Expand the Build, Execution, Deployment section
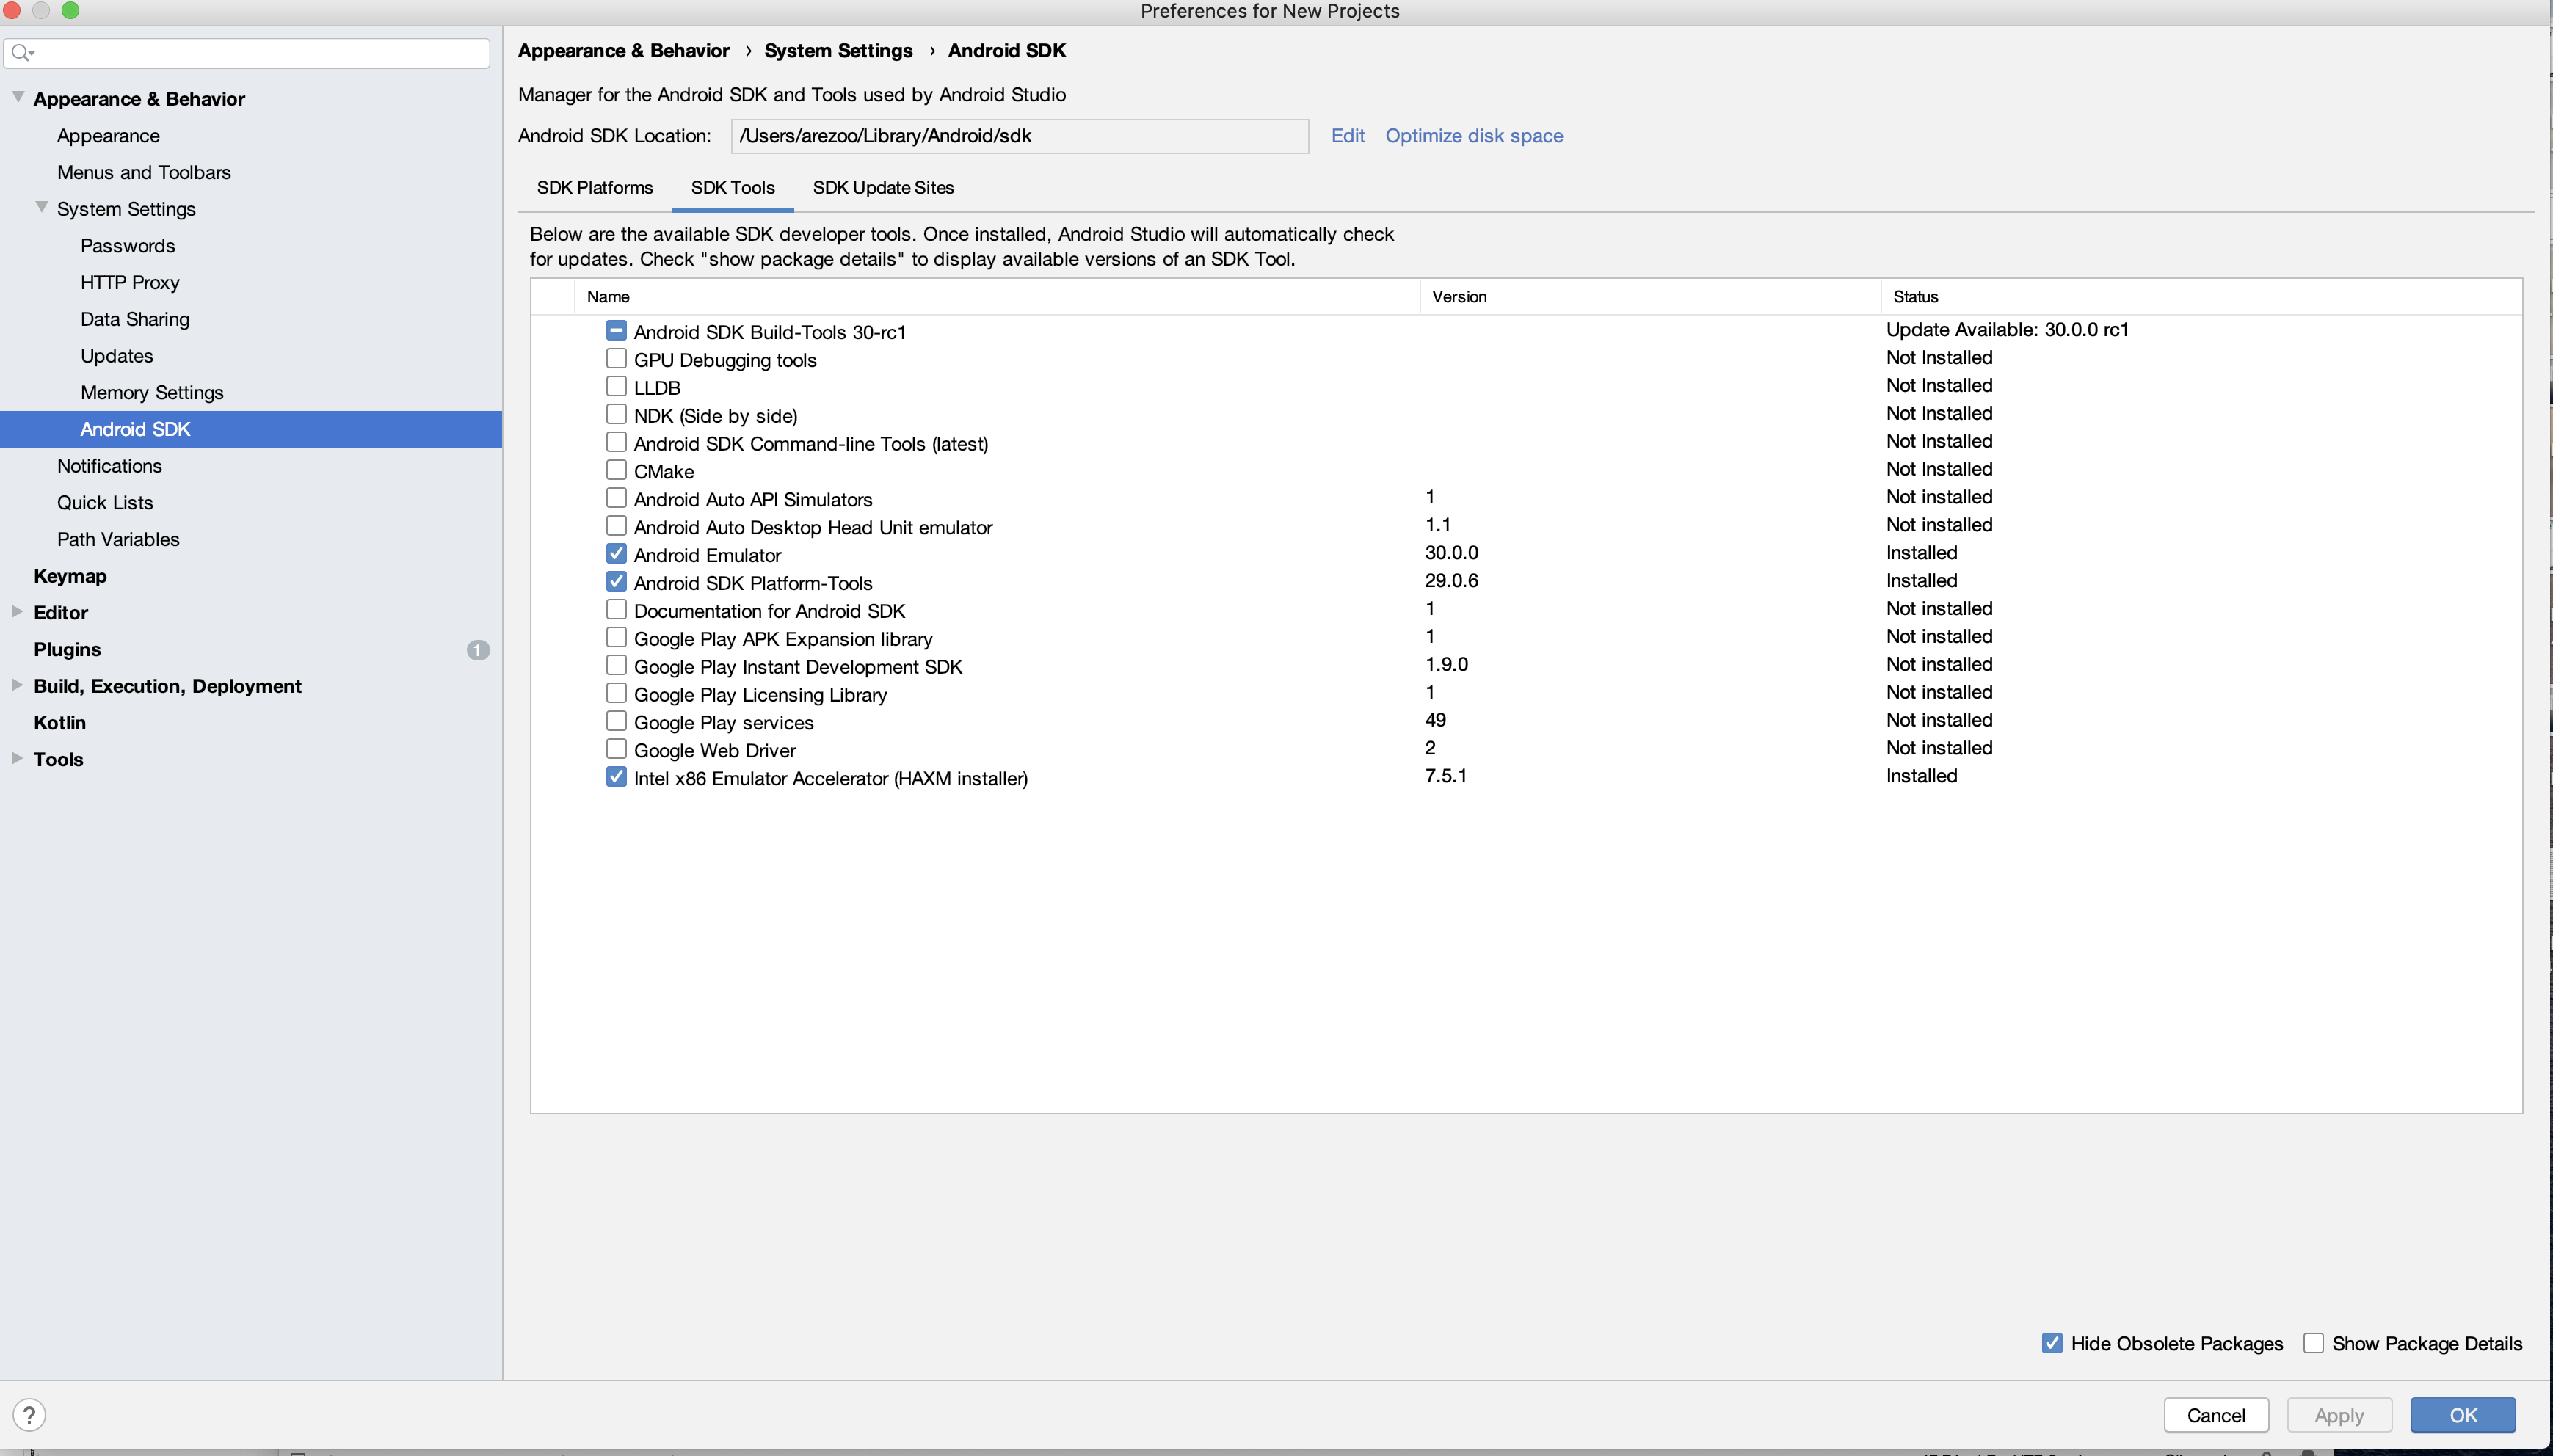This screenshot has height=1456, width=2553. 18,685
